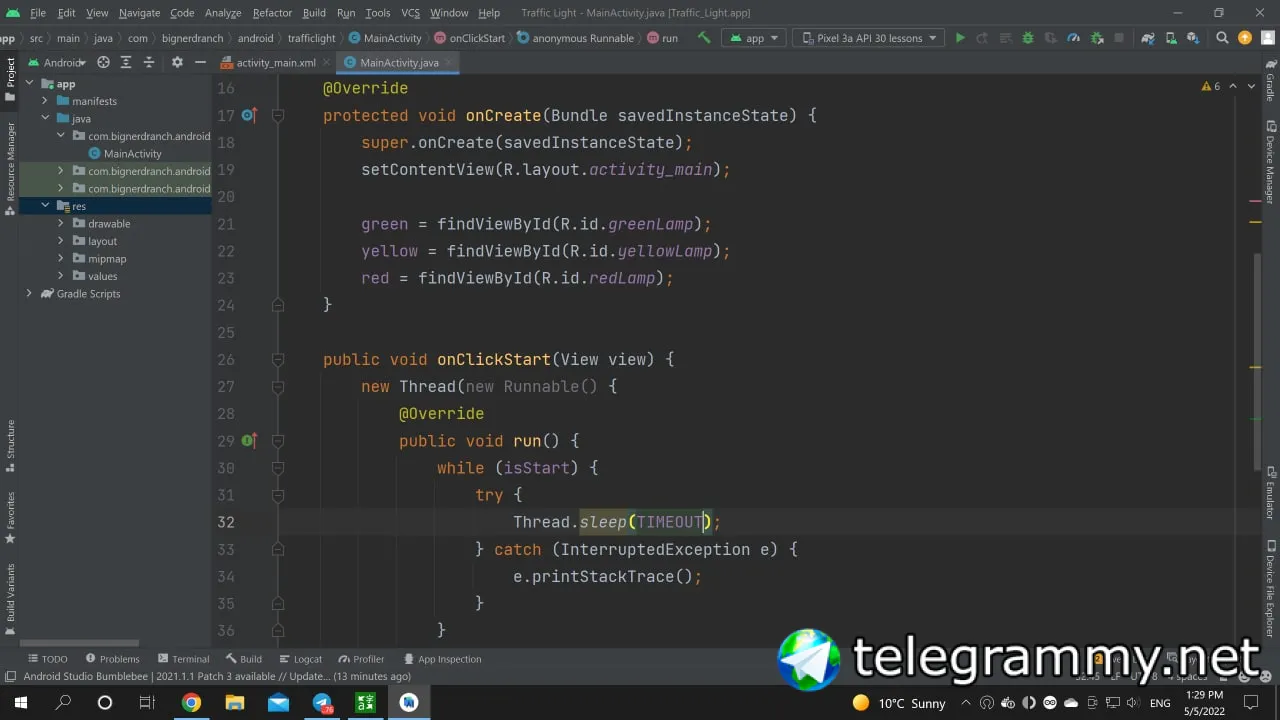The image size is (1280, 720).
Task: Open Google Chrome from the taskbar
Action: (x=191, y=703)
